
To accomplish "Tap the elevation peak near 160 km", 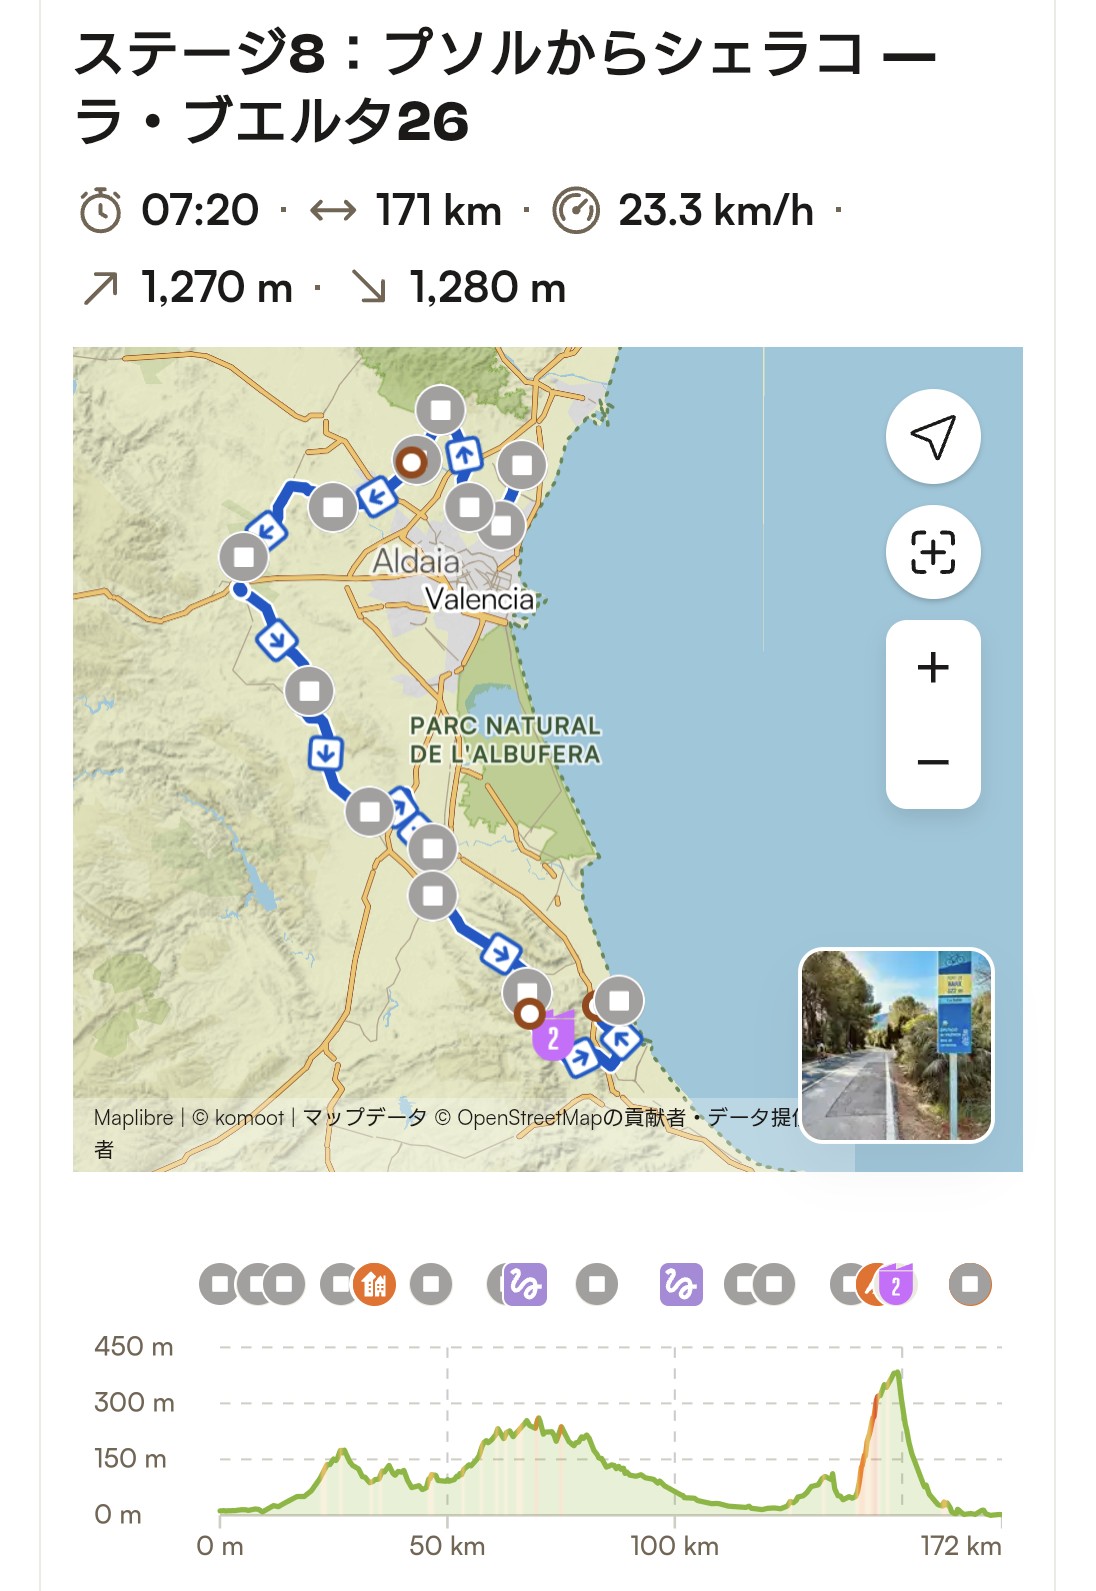I will [x=898, y=1372].
